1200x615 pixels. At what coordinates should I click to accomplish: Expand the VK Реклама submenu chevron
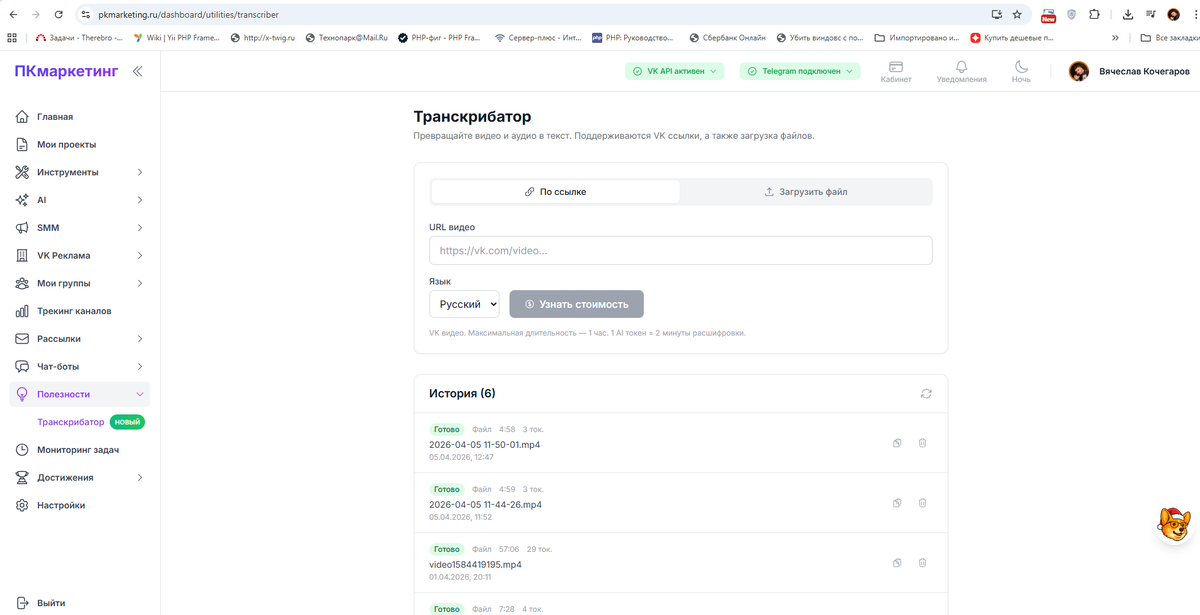click(140, 255)
